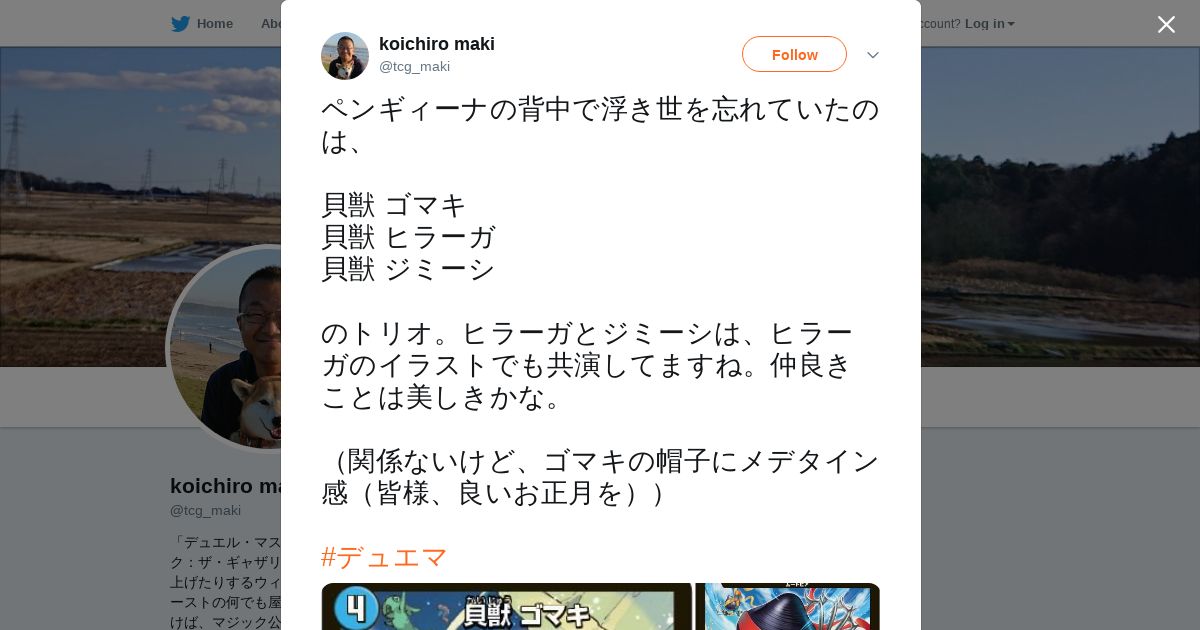Click the blue mana cost 4 circle on the card
Screen dimensions: 1200x630
tap(354, 607)
